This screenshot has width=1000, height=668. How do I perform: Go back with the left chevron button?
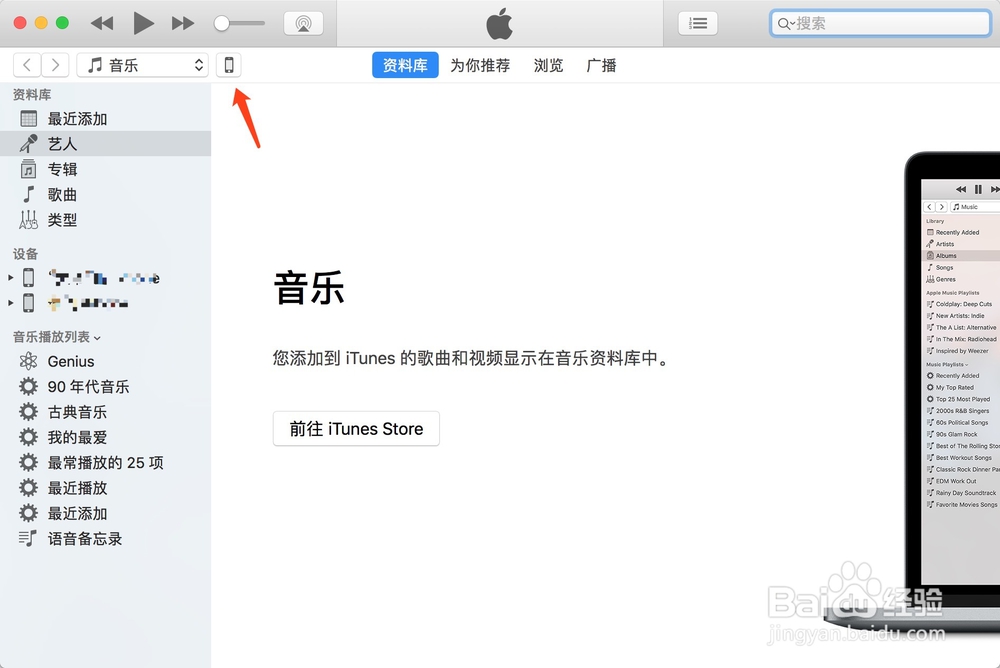coord(27,65)
